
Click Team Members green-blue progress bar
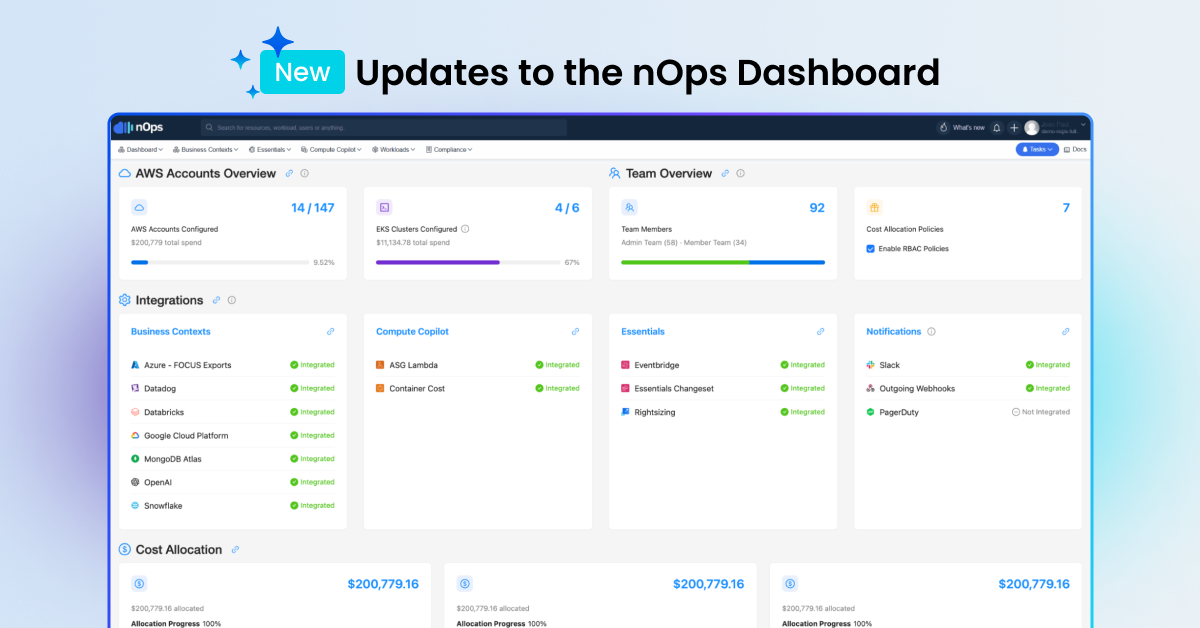723,262
